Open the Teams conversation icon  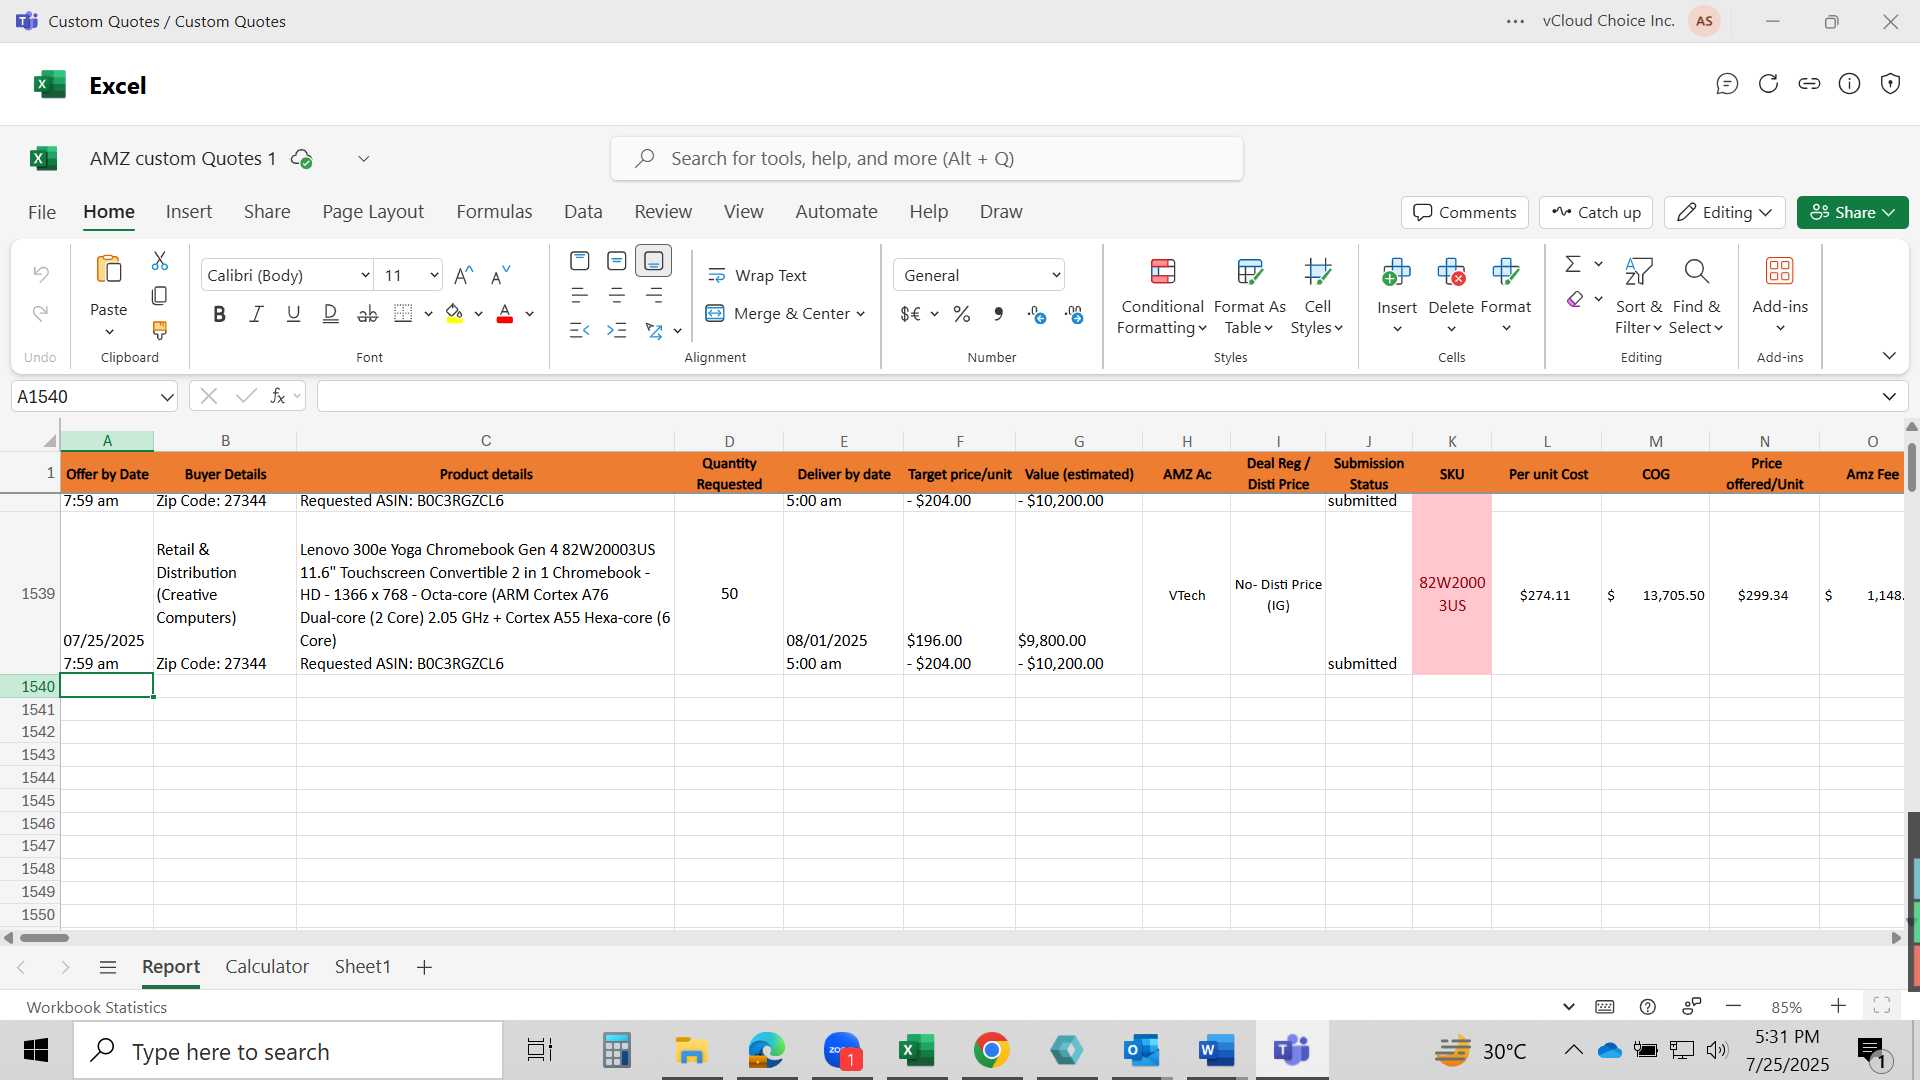pos(1727,84)
